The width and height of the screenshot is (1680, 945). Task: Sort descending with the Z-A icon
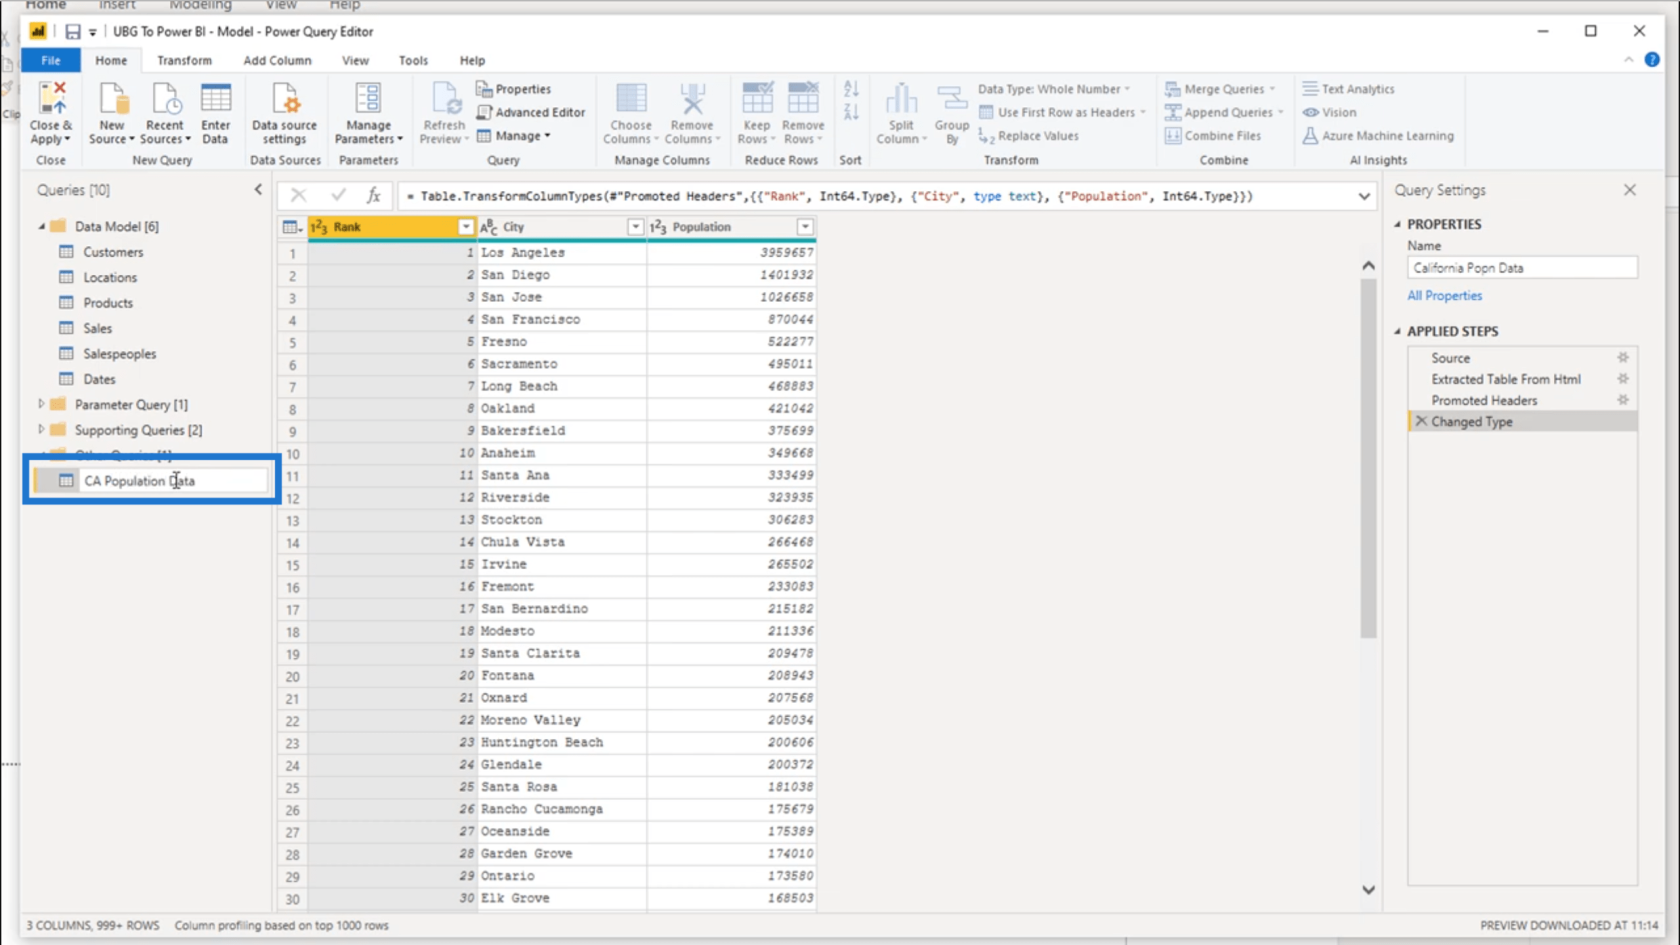click(851, 112)
